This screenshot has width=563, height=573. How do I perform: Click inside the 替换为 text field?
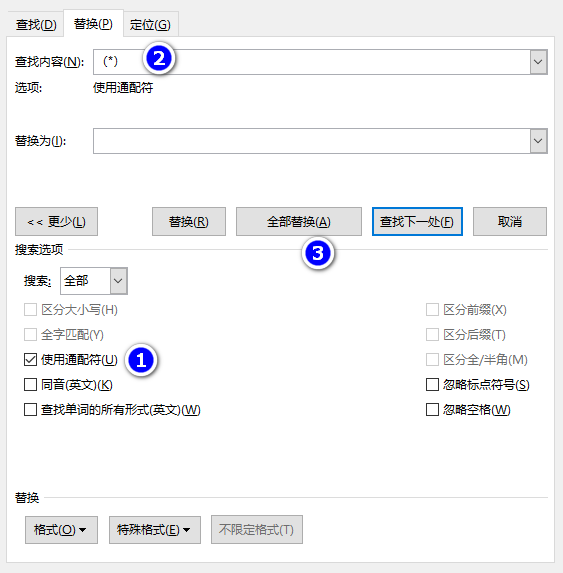point(312,141)
